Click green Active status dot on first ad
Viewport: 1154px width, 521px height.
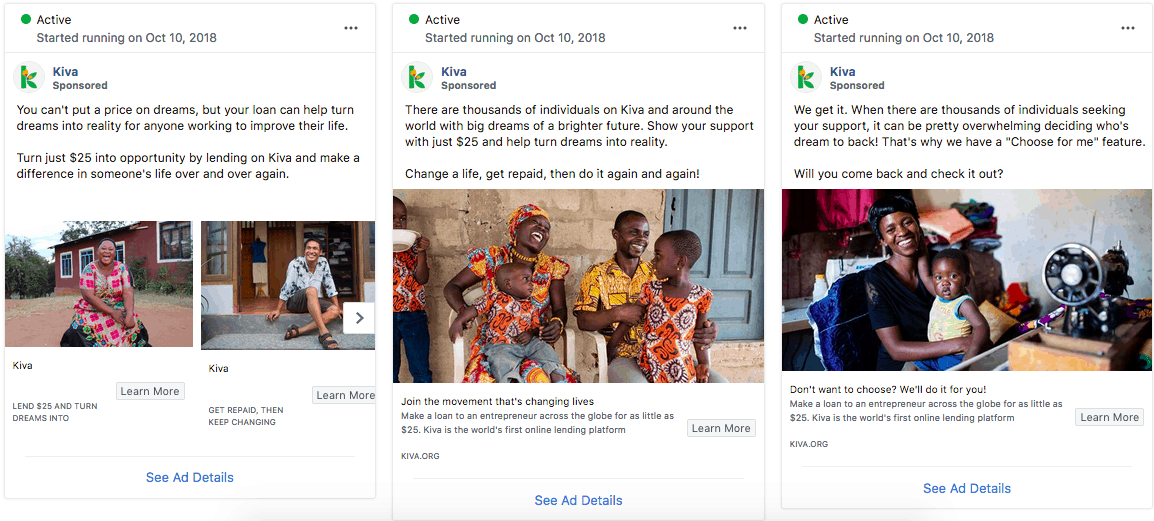tap(26, 19)
